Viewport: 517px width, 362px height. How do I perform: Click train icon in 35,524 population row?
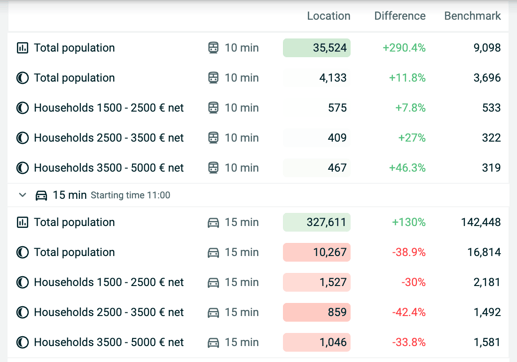click(x=213, y=48)
